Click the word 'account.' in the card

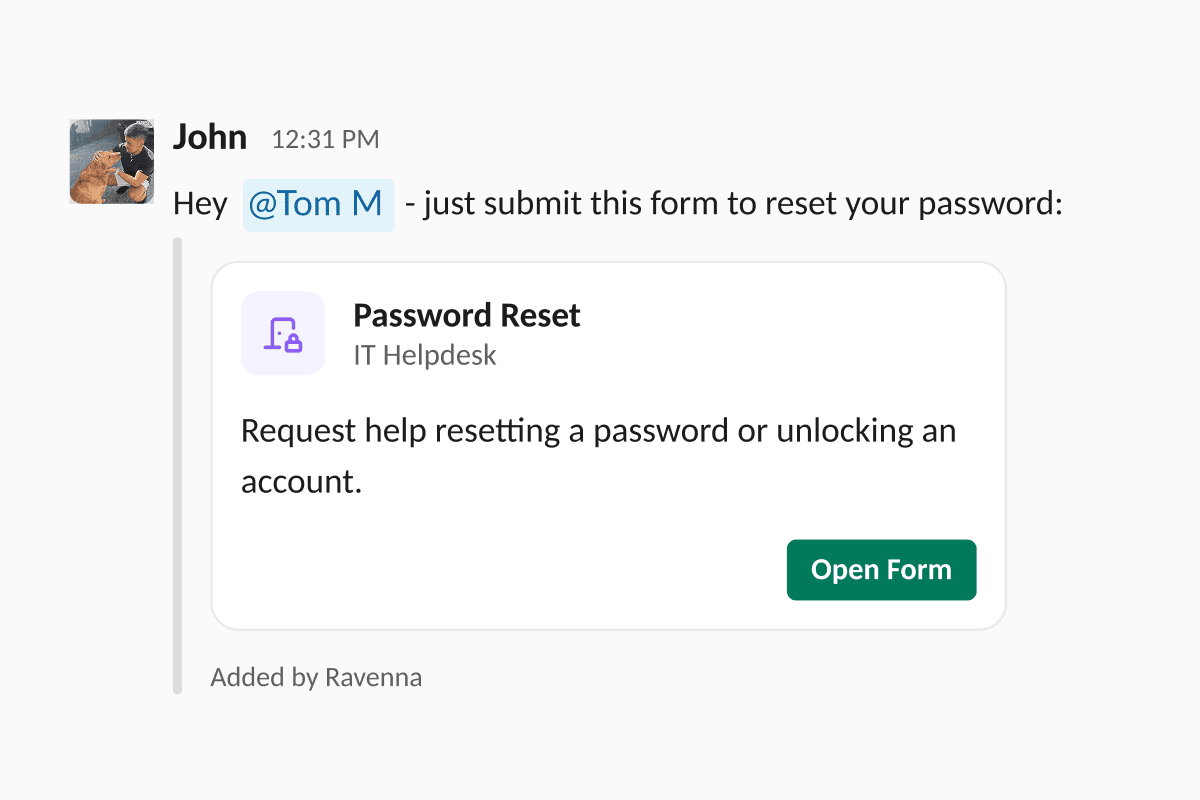[x=300, y=483]
